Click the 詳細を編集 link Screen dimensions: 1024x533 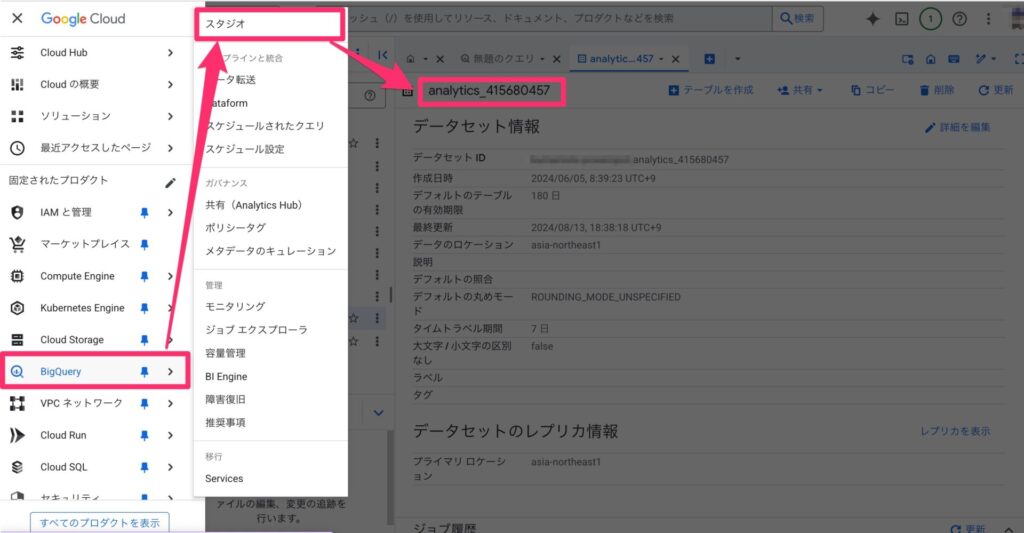pyautogui.click(x=957, y=127)
